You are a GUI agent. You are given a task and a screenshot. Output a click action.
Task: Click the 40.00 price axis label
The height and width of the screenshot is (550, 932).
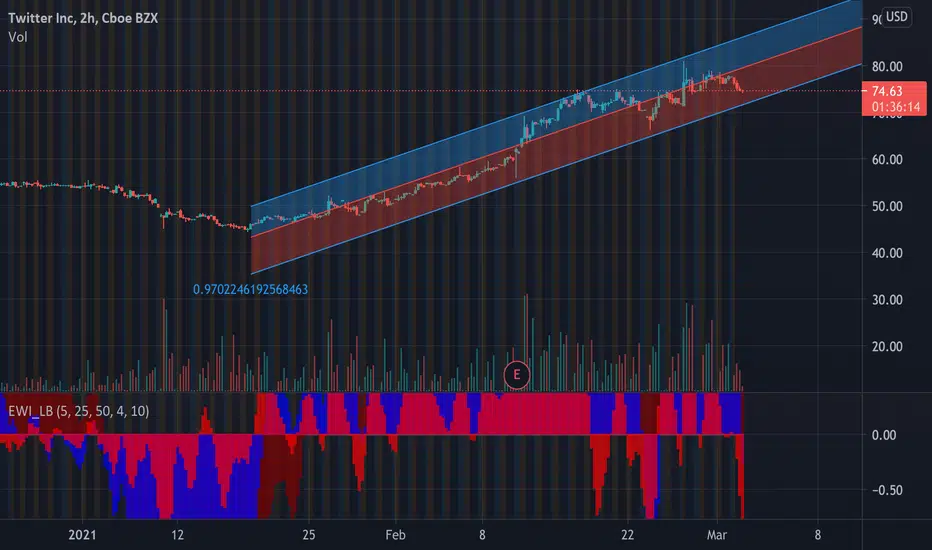click(x=887, y=253)
